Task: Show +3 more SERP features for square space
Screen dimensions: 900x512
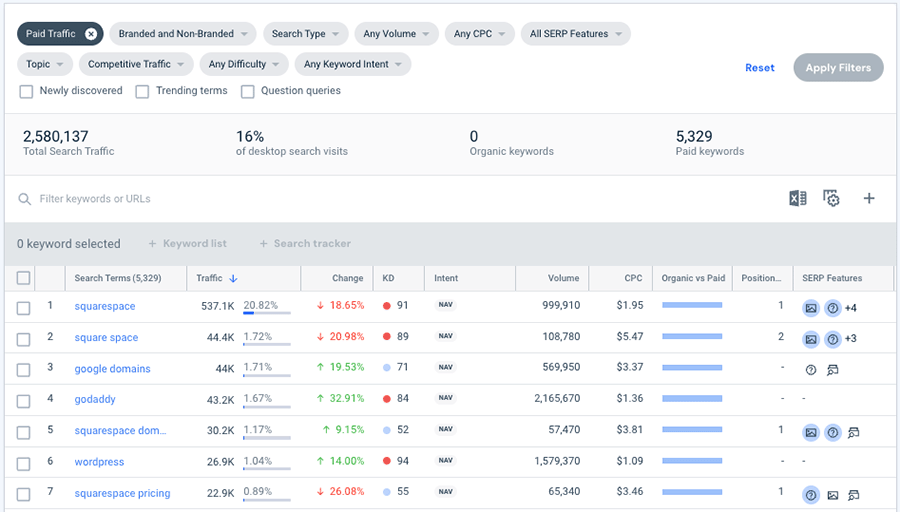Action: coord(851,339)
